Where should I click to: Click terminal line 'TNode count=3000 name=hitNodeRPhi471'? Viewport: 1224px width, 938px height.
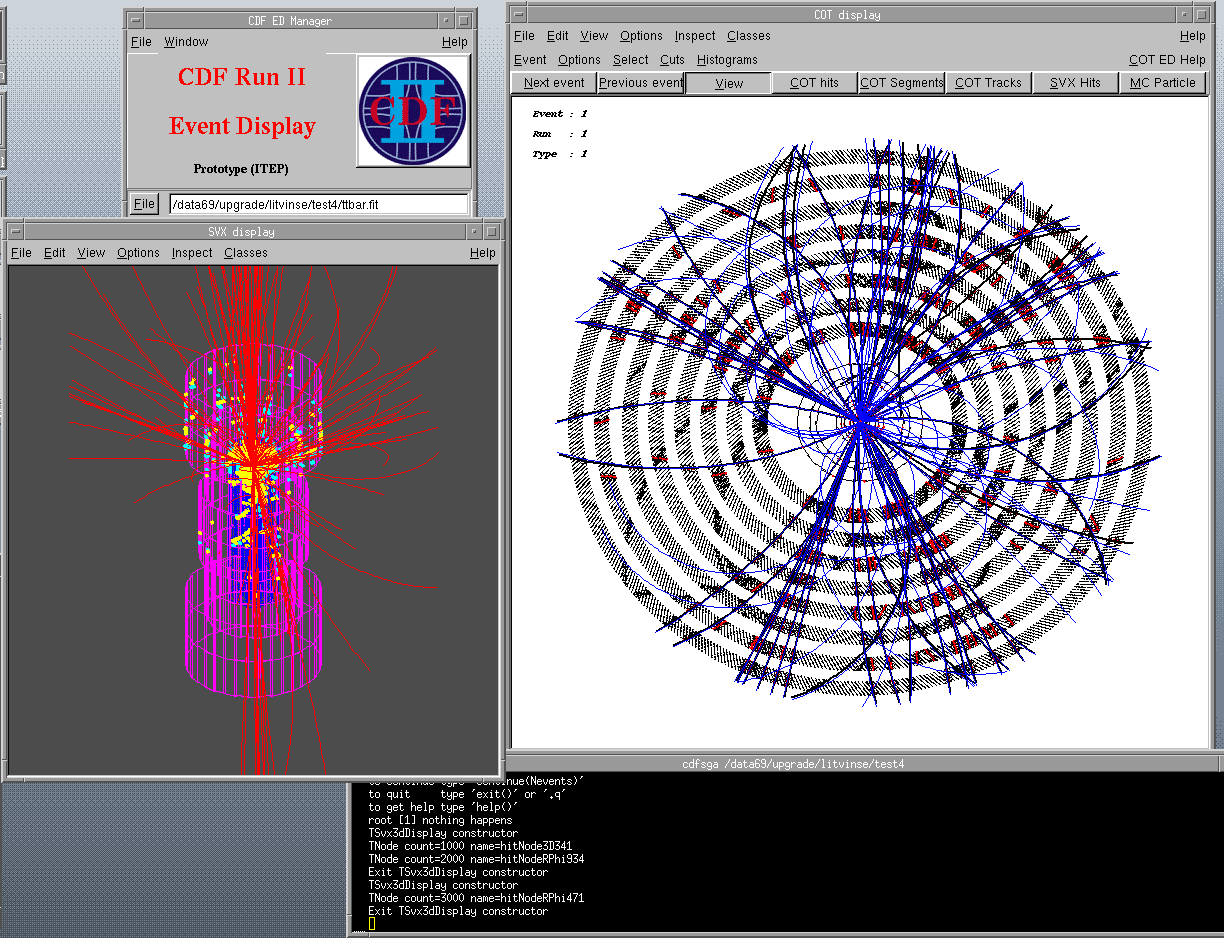point(476,898)
